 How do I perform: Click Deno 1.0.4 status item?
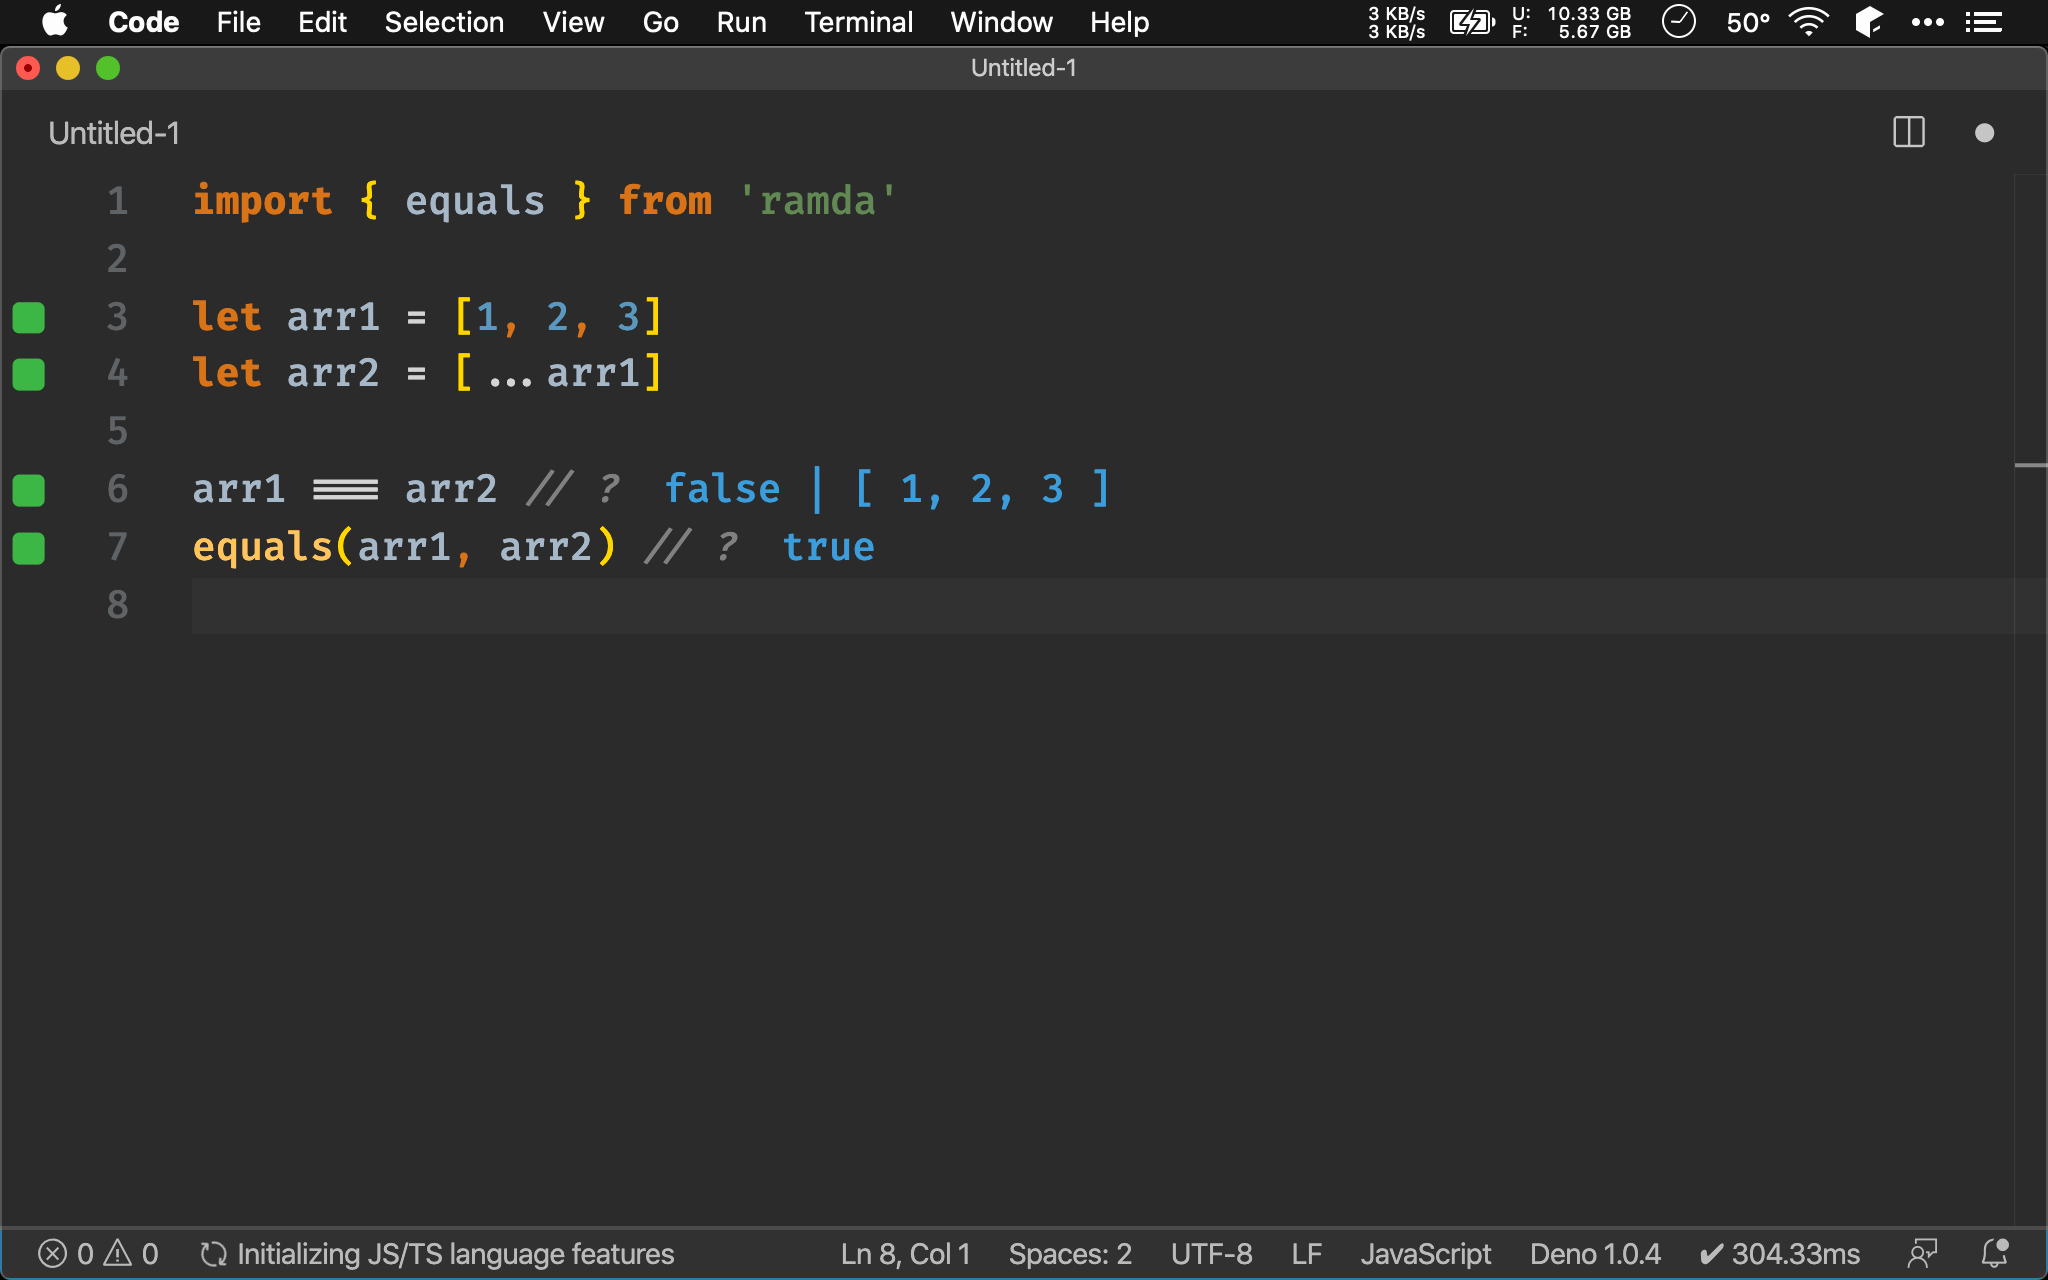(1594, 1253)
